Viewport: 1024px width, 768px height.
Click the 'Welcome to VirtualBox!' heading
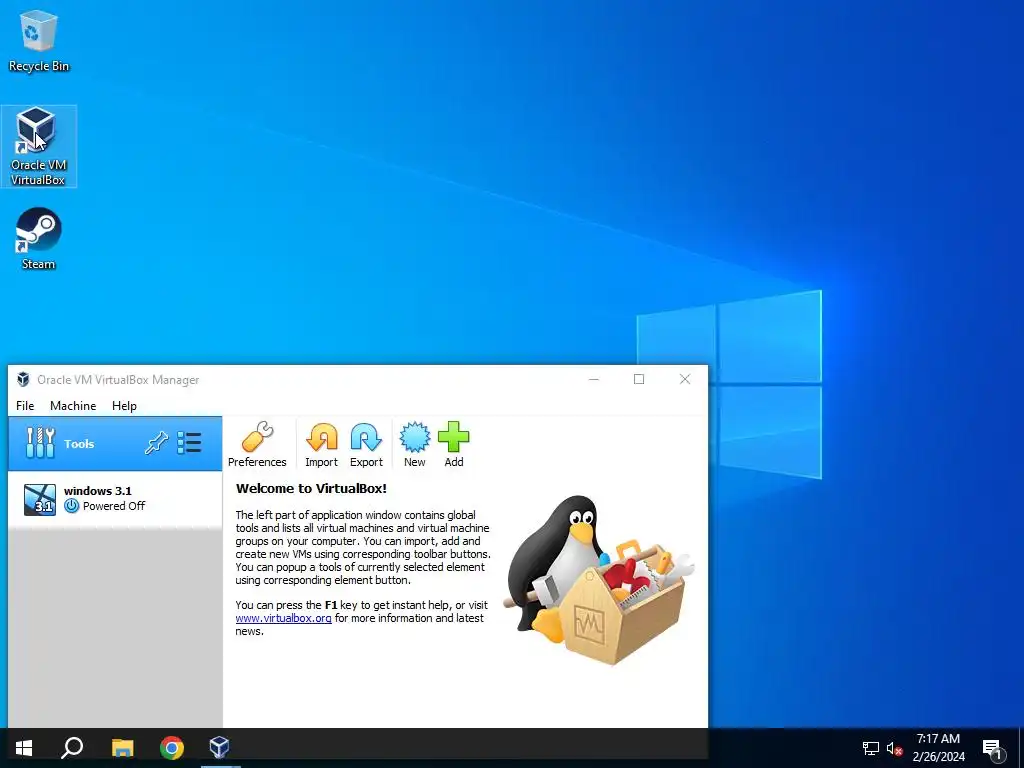pos(311,488)
